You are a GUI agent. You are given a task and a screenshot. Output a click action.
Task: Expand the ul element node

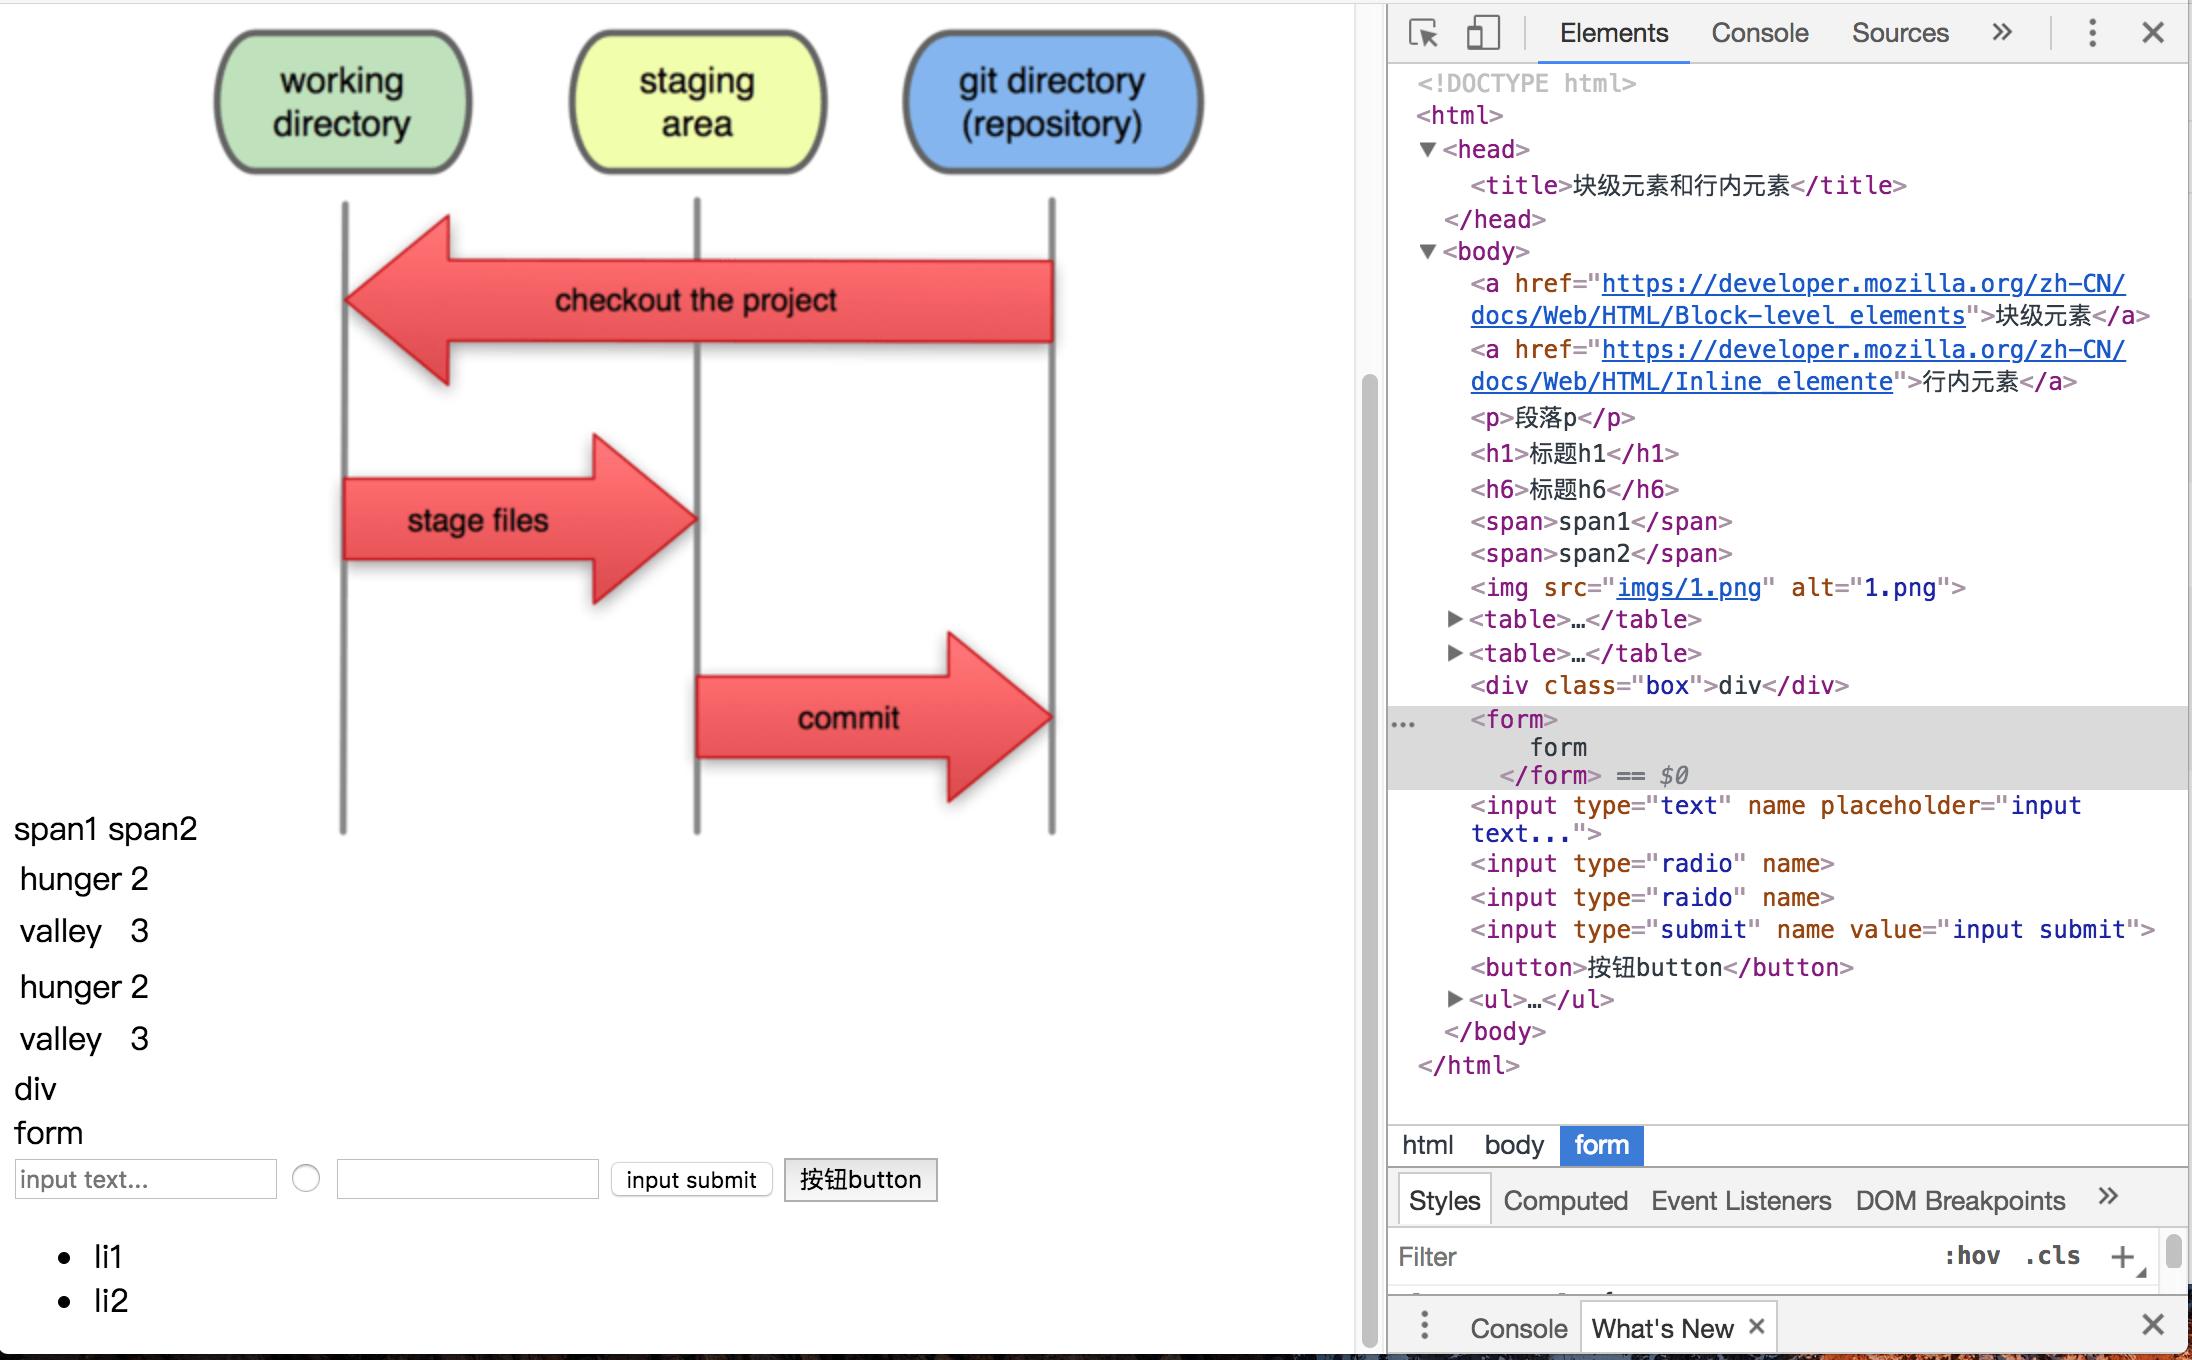point(1455,999)
